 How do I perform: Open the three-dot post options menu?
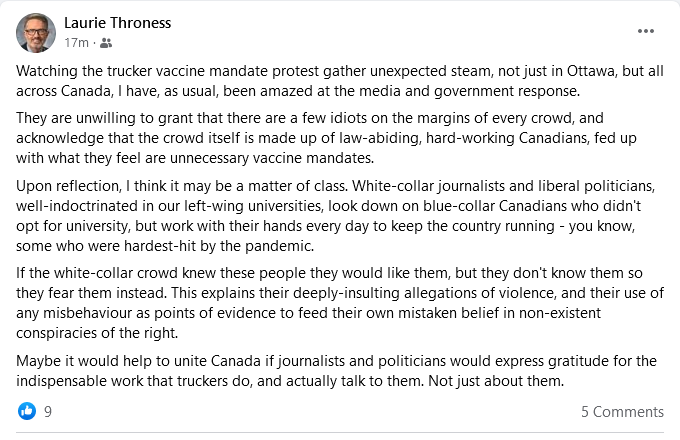tap(646, 31)
